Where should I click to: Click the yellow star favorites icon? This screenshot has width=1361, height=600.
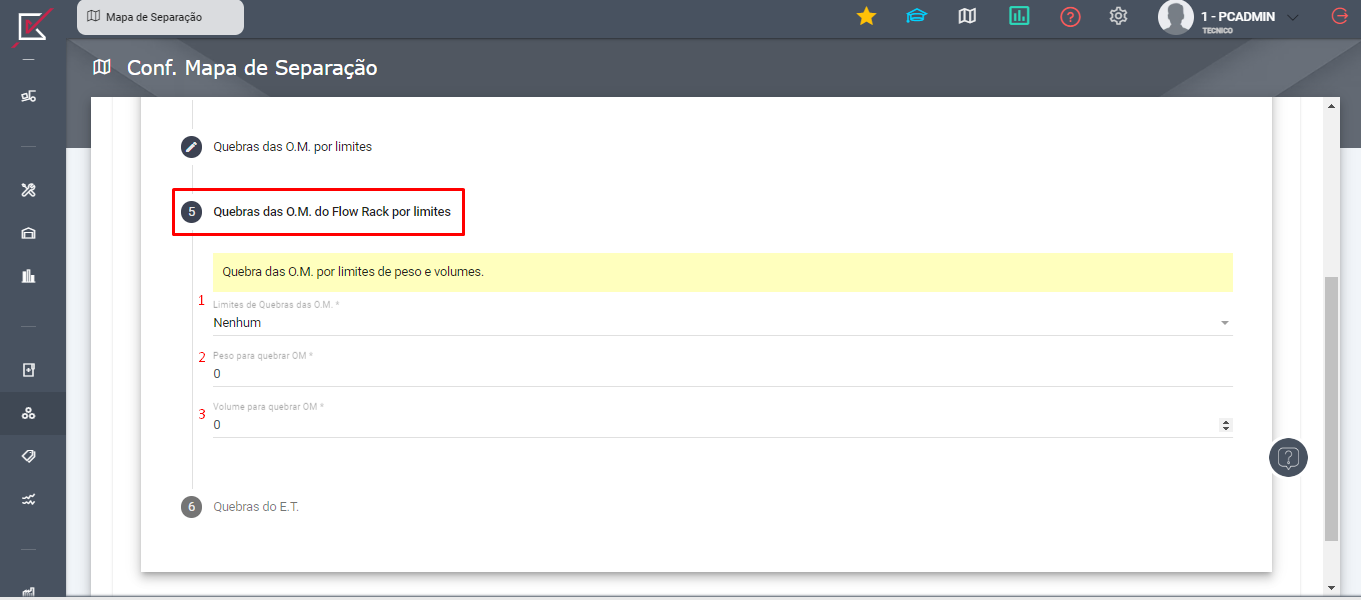866,16
